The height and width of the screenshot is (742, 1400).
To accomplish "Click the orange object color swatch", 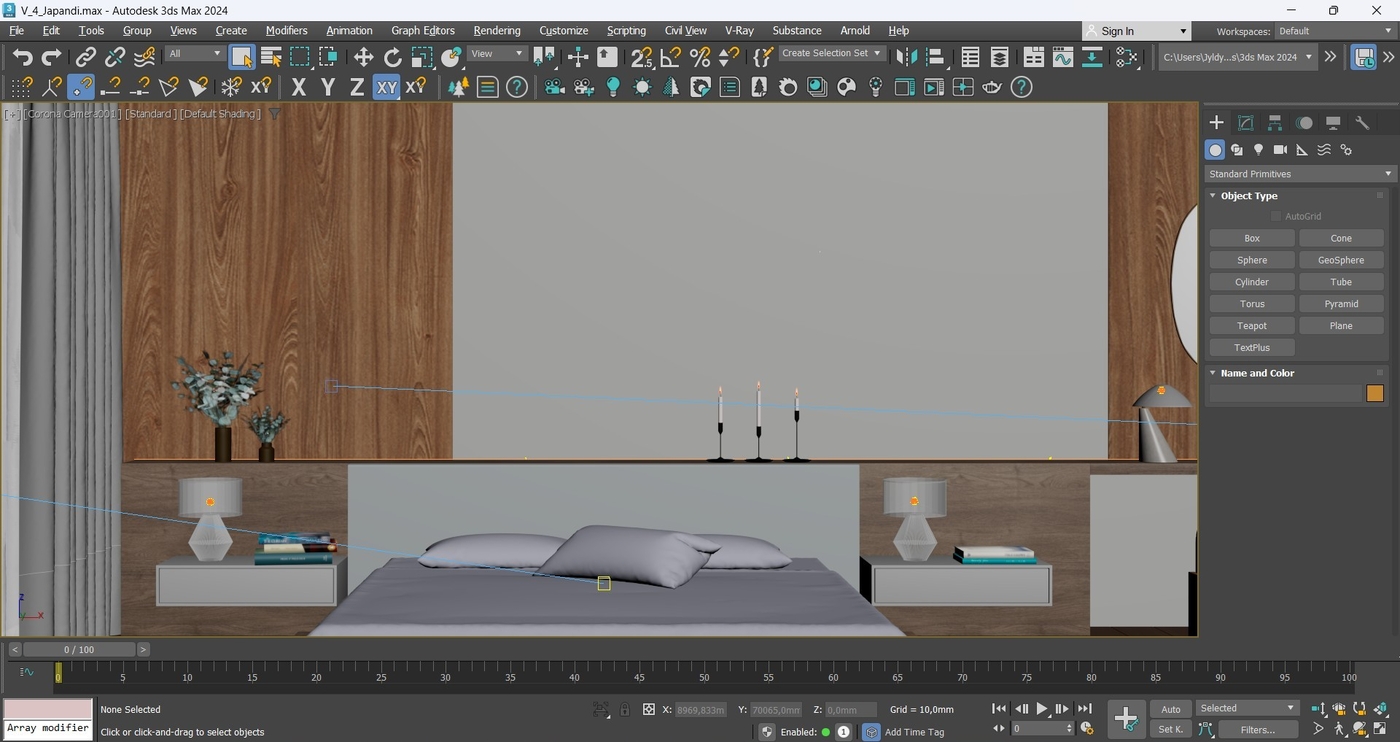I will tap(1375, 394).
